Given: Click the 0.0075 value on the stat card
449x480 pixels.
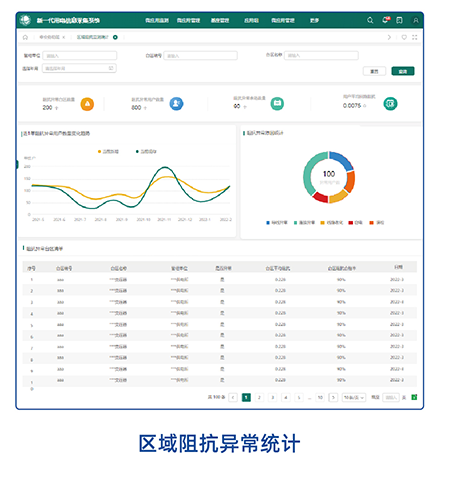Looking at the screenshot, I should [x=352, y=106].
